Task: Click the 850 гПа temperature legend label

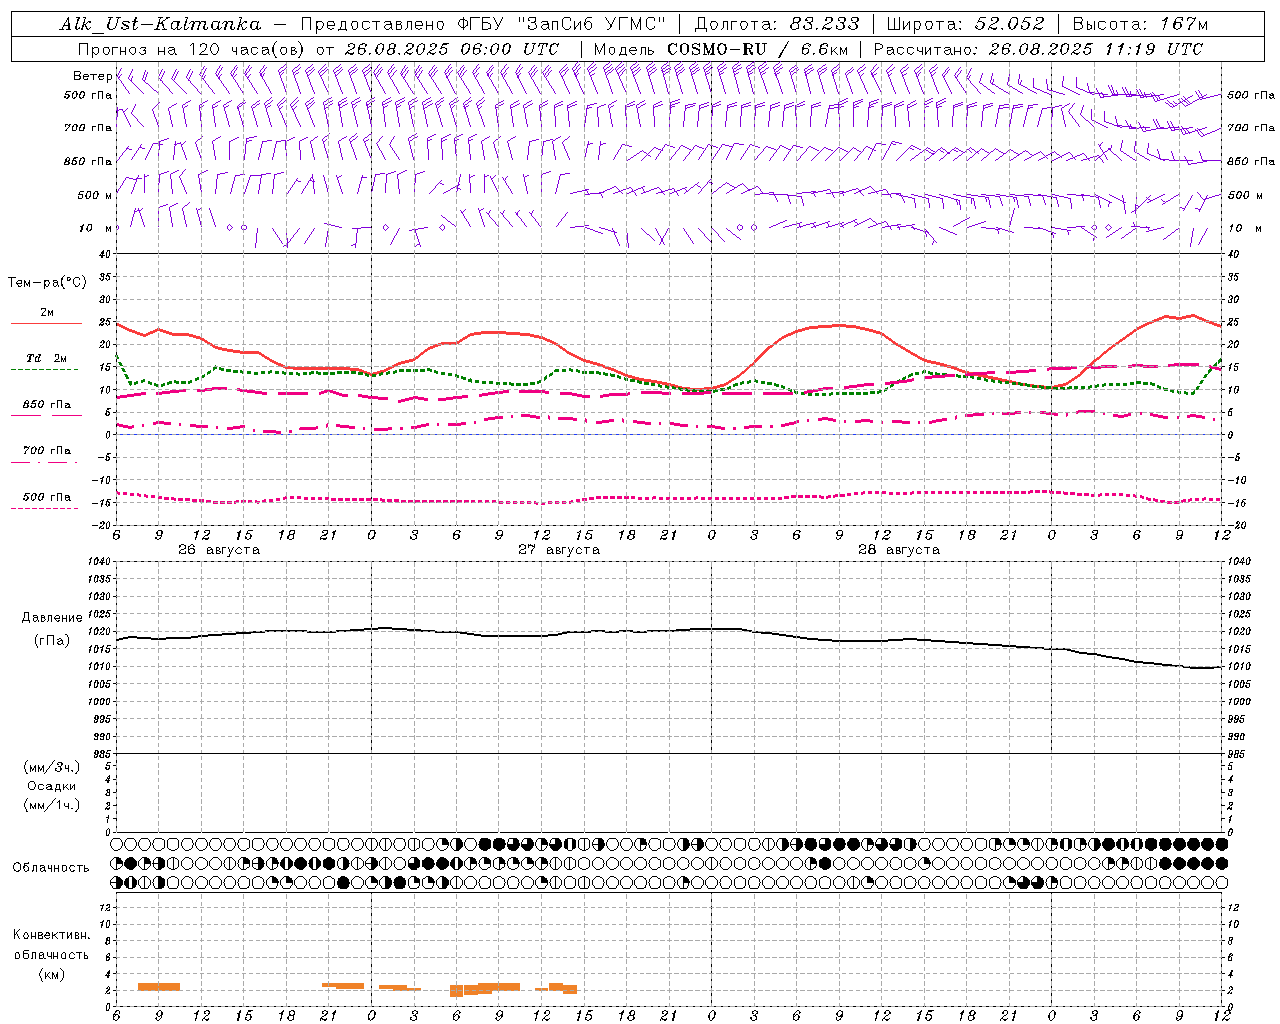Action: [46, 404]
